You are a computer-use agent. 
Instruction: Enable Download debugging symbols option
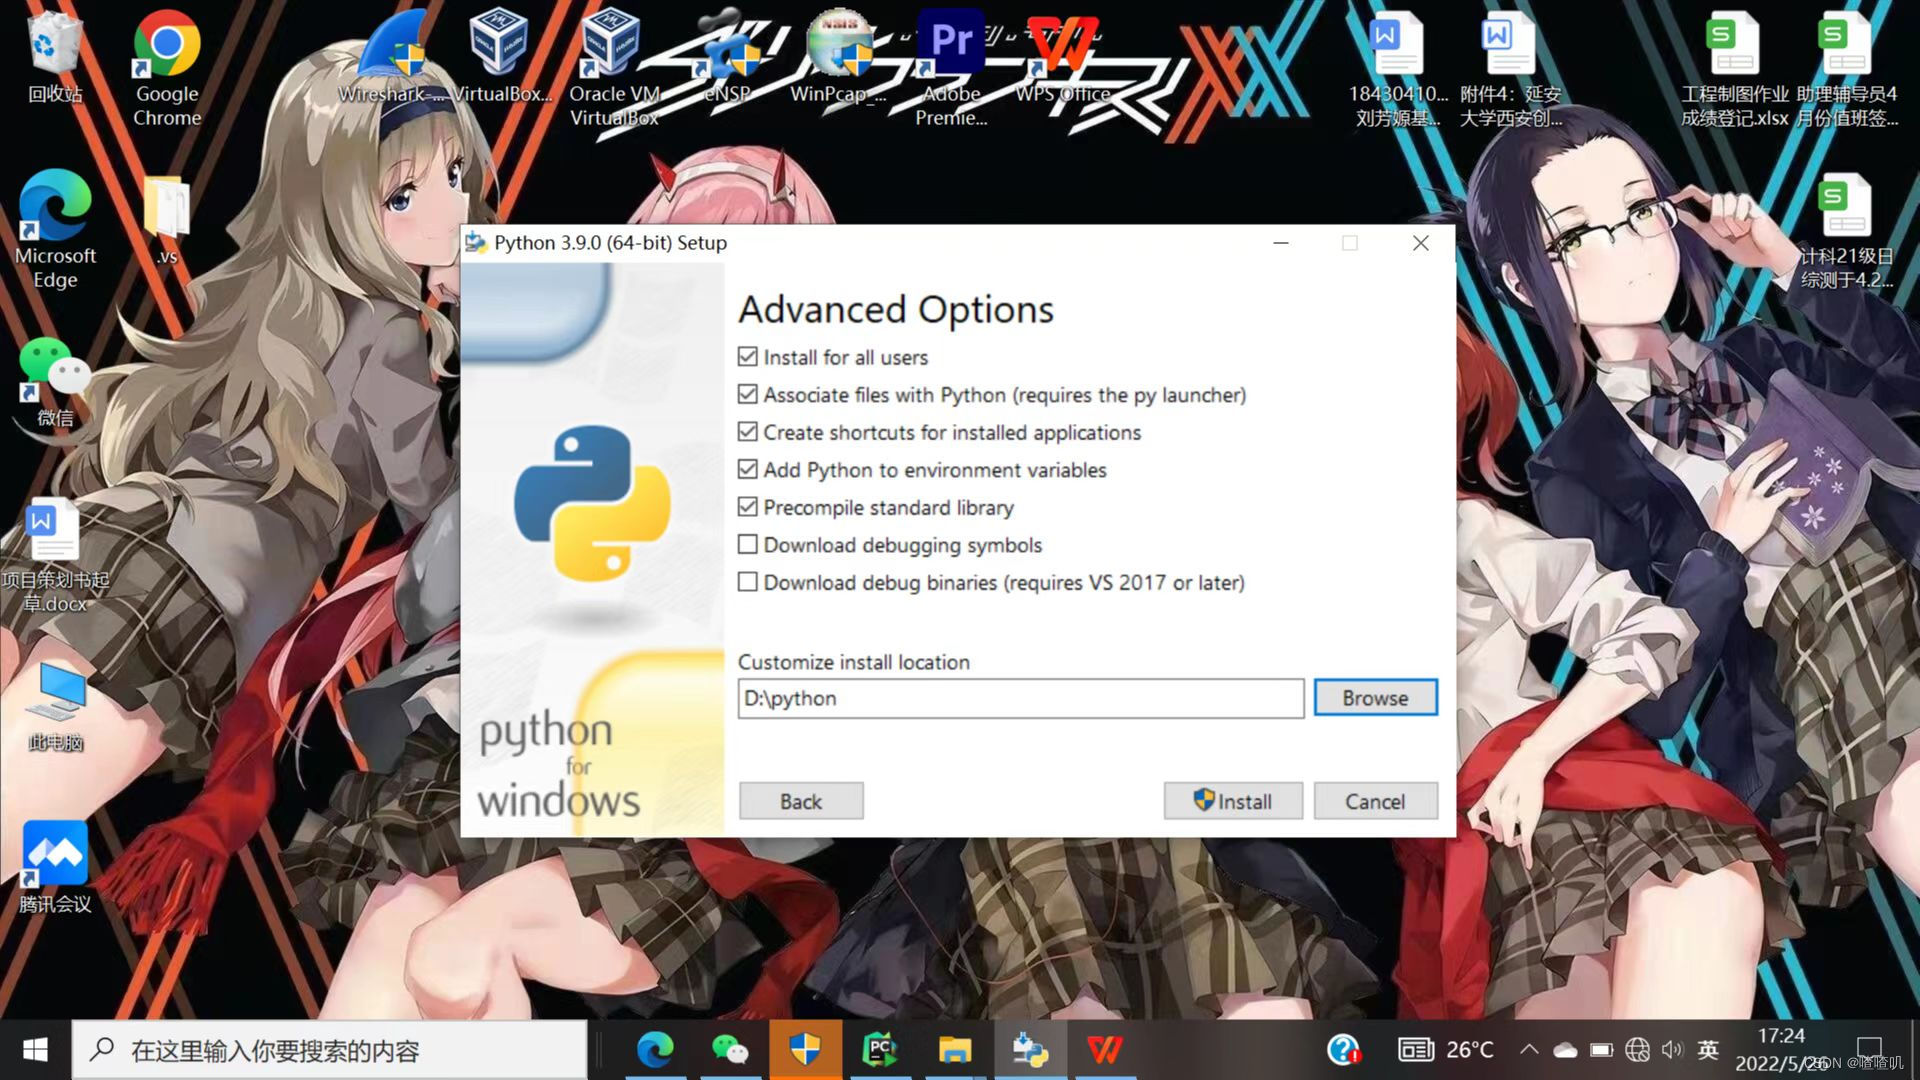pos(747,544)
